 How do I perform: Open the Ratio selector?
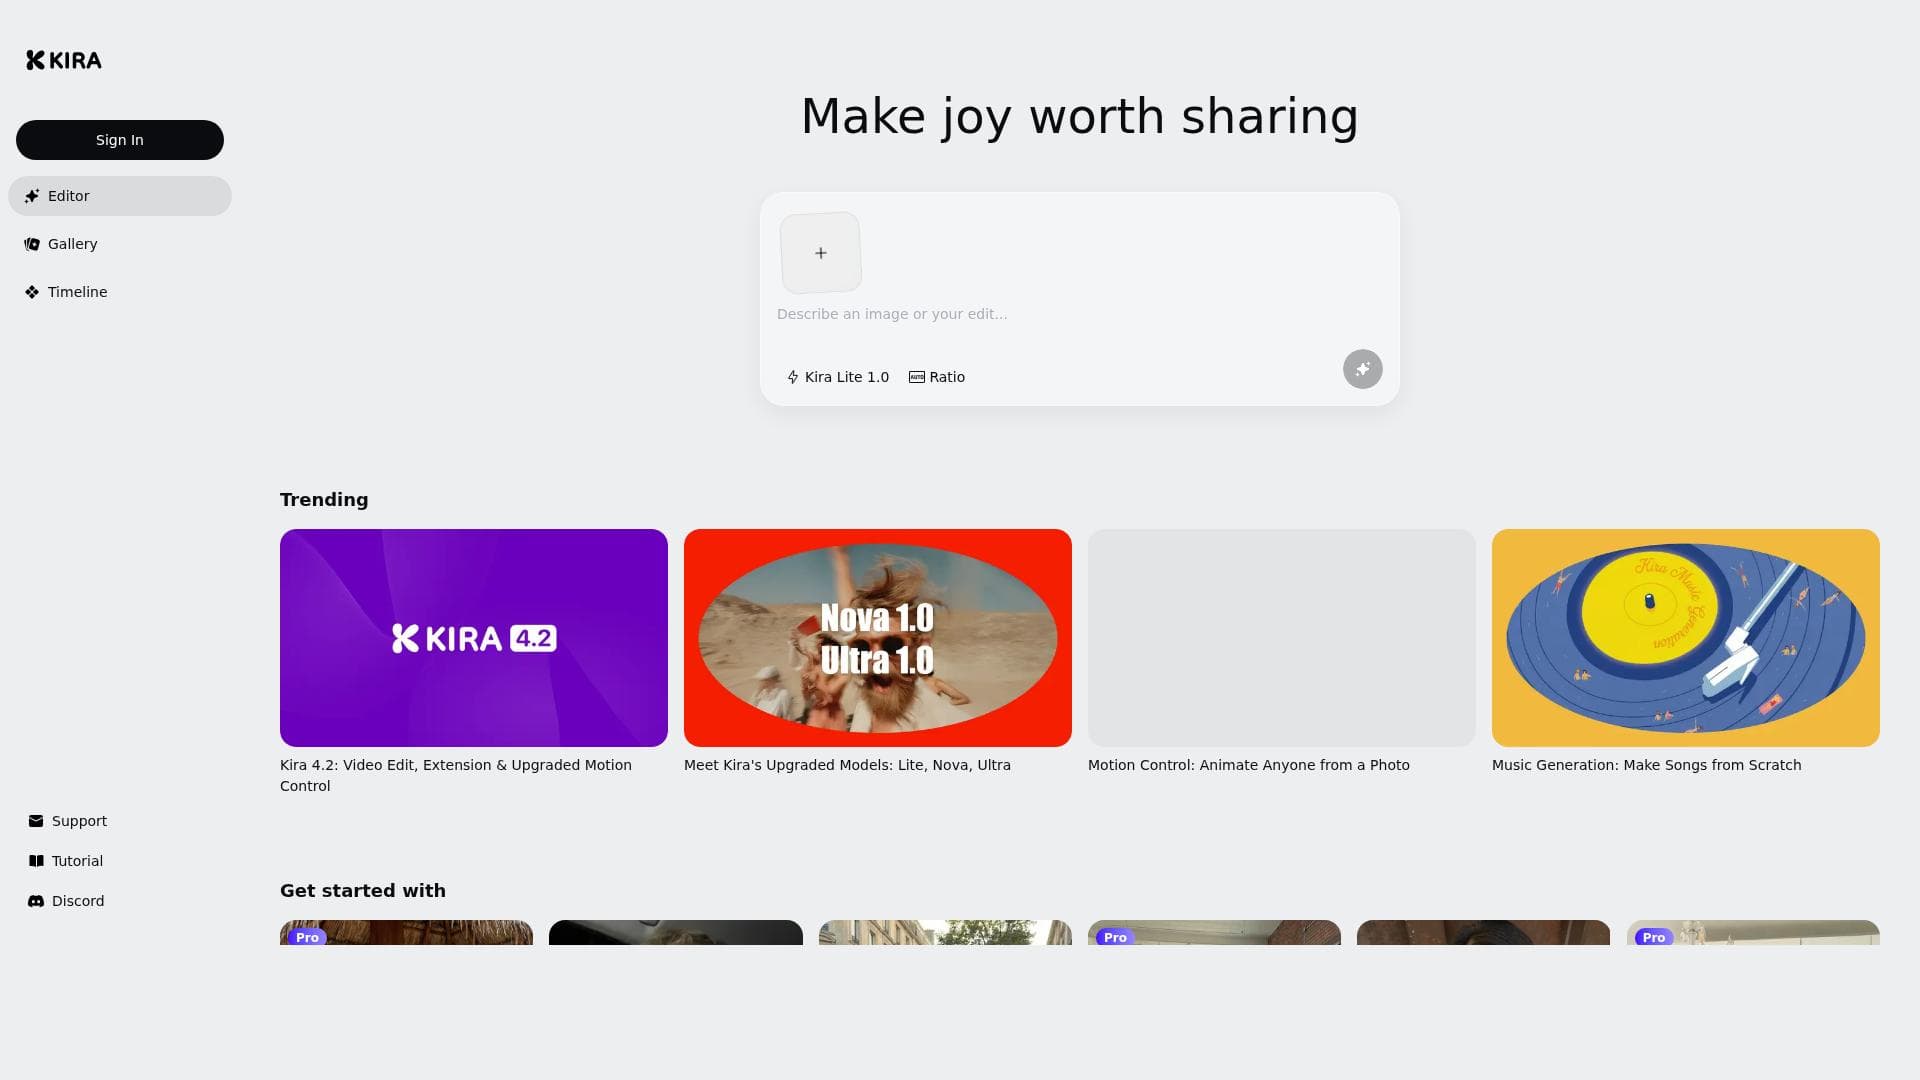[x=937, y=377]
